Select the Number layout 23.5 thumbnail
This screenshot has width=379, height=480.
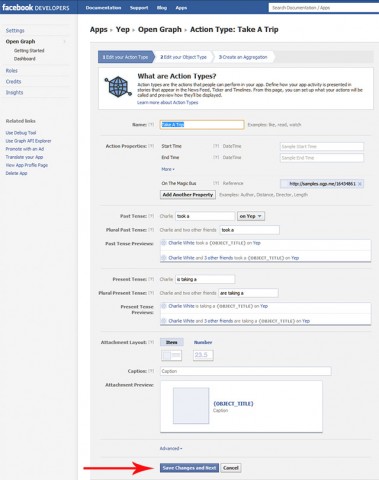[x=203, y=355]
